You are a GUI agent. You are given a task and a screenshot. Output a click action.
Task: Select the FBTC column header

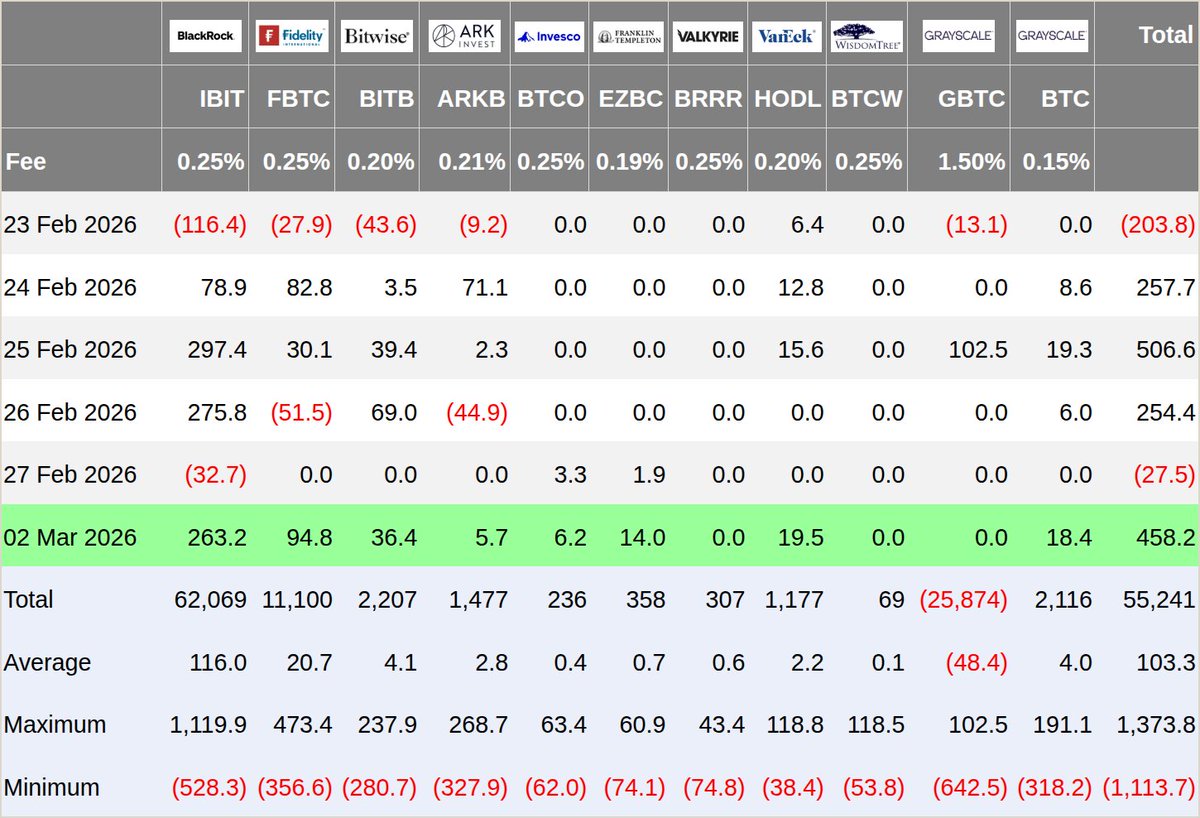pyautogui.click(x=298, y=99)
